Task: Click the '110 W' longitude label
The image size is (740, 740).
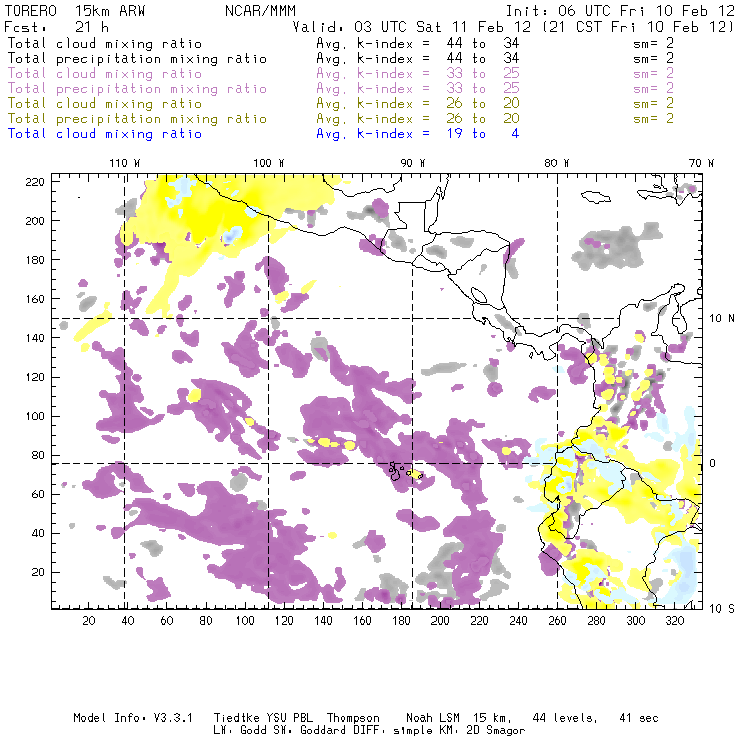Action: (125, 163)
